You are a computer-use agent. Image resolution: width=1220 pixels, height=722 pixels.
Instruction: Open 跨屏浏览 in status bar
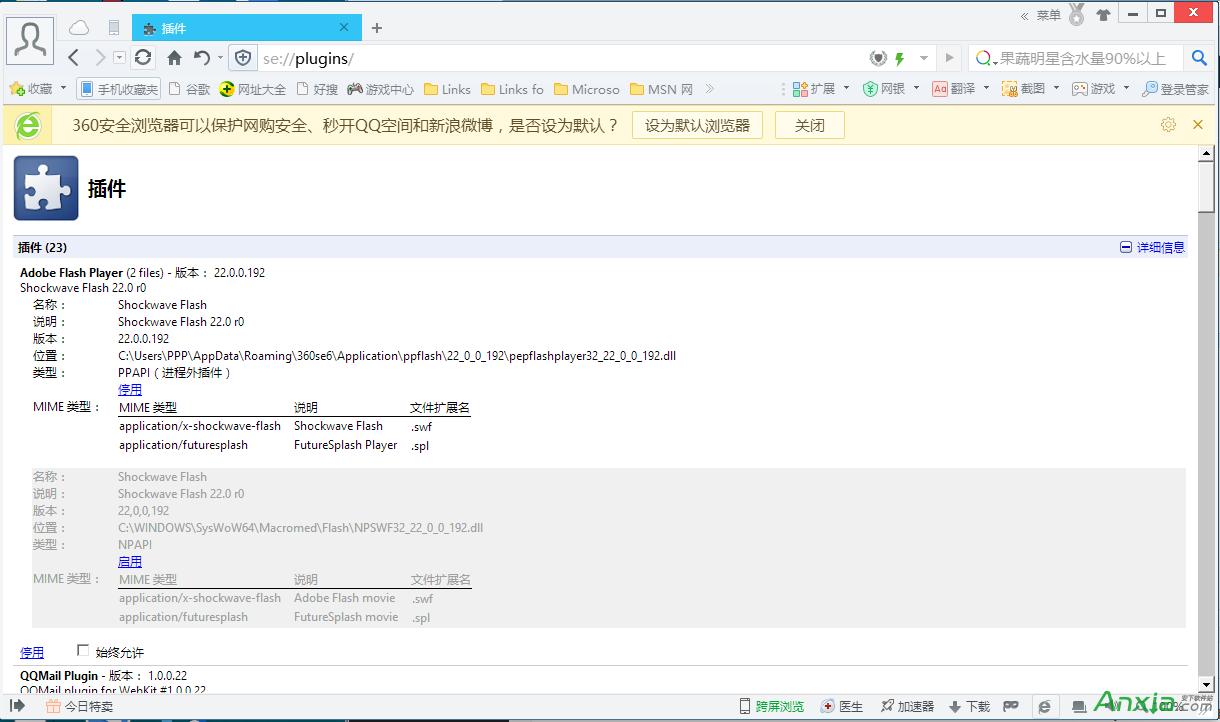771,706
